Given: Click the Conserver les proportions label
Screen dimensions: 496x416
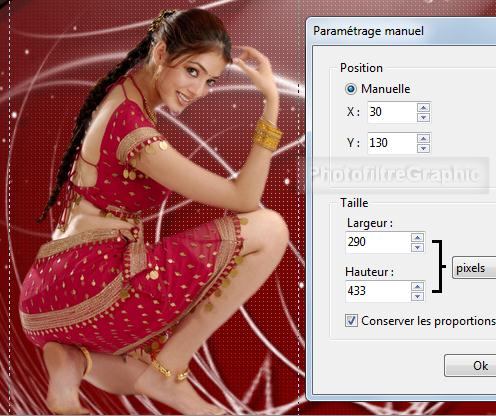Looking at the screenshot, I should click(x=428, y=321).
